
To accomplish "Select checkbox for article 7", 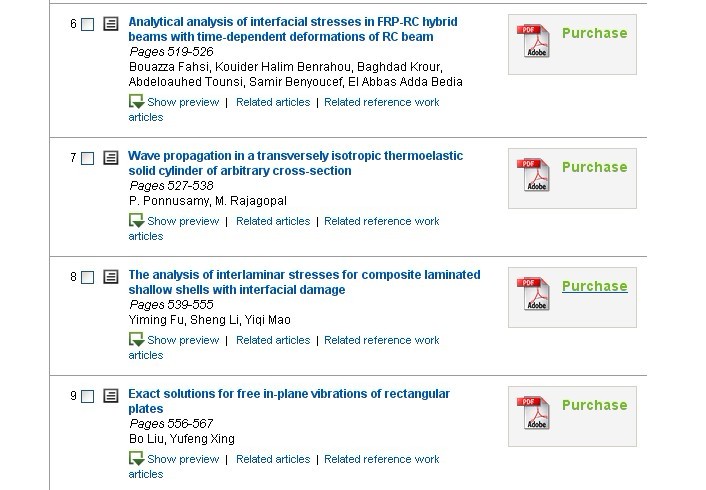I will (88, 159).
